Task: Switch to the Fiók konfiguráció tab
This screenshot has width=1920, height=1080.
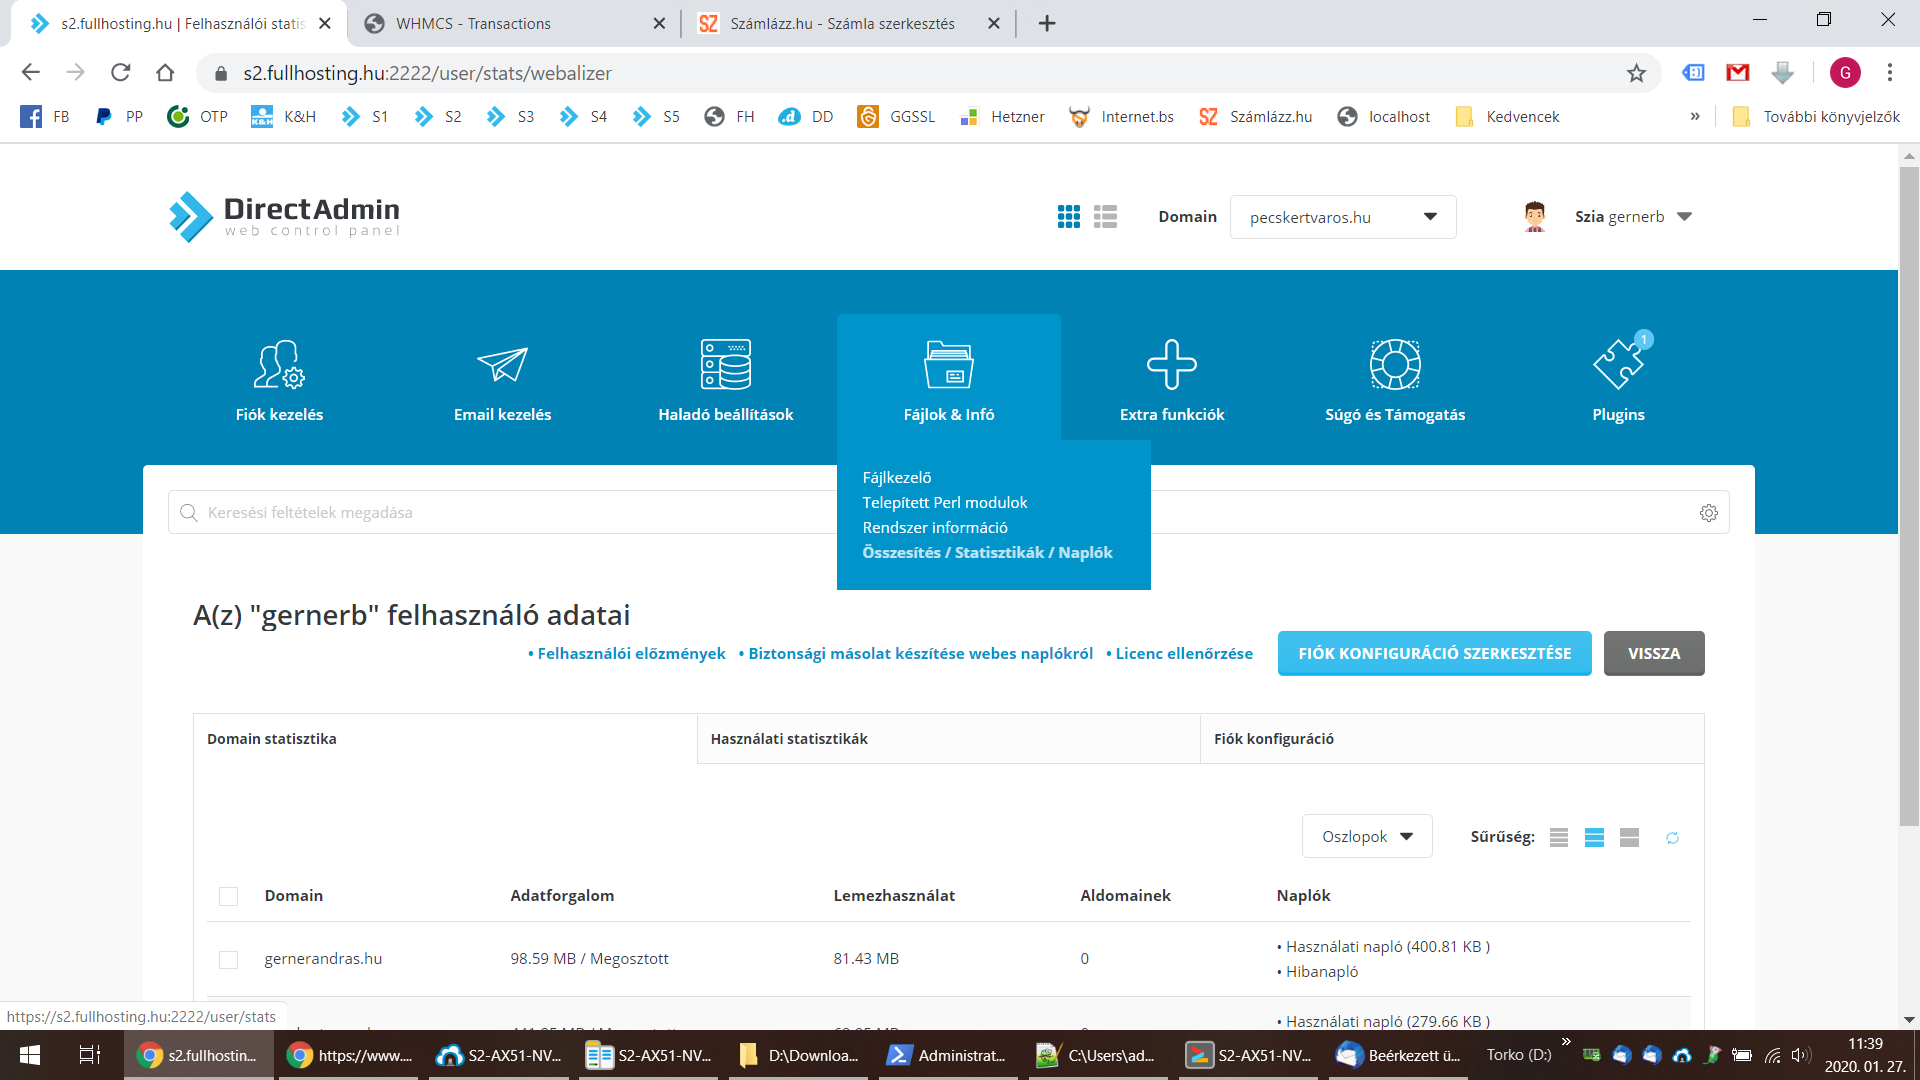Action: tap(1452, 739)
